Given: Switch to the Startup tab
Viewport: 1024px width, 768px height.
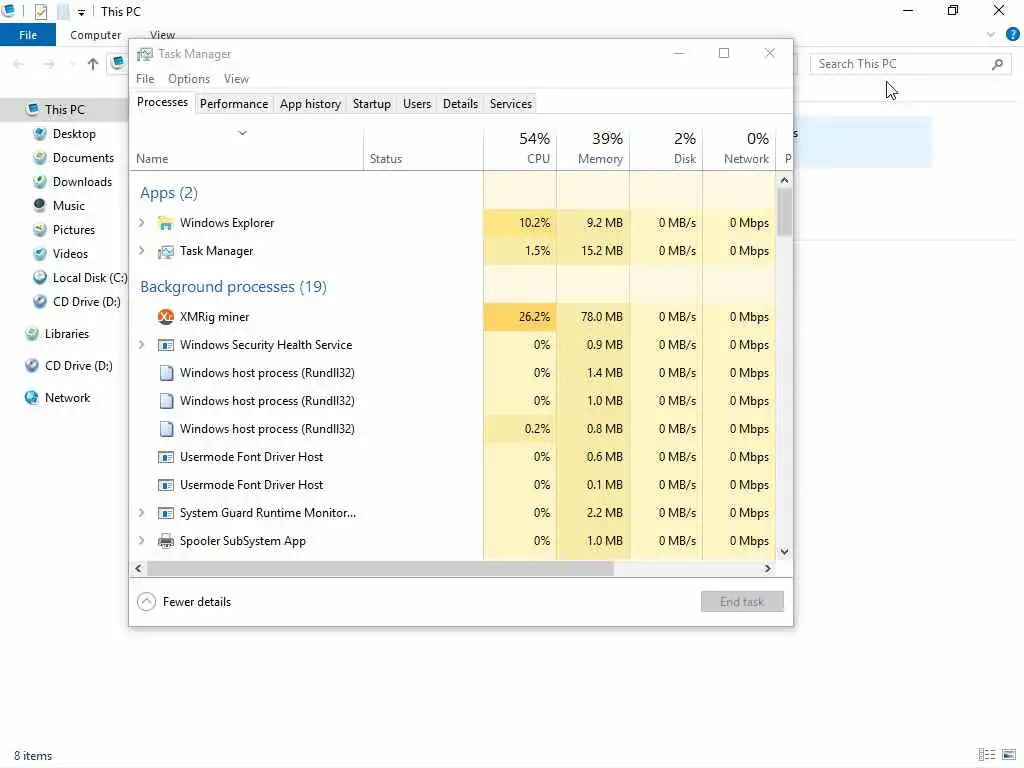Looking at the screenshot, I should 372,104.
